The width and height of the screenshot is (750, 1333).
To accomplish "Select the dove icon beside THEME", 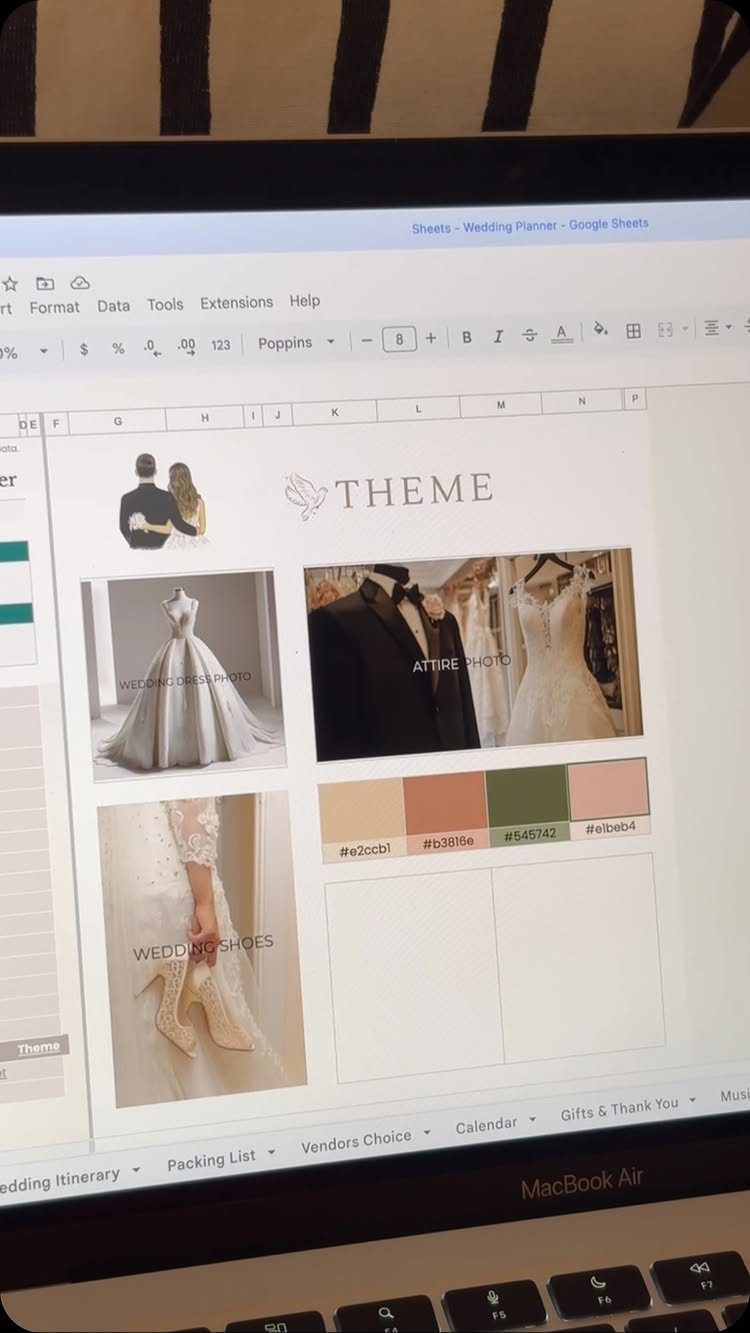I will click(305, 495).
